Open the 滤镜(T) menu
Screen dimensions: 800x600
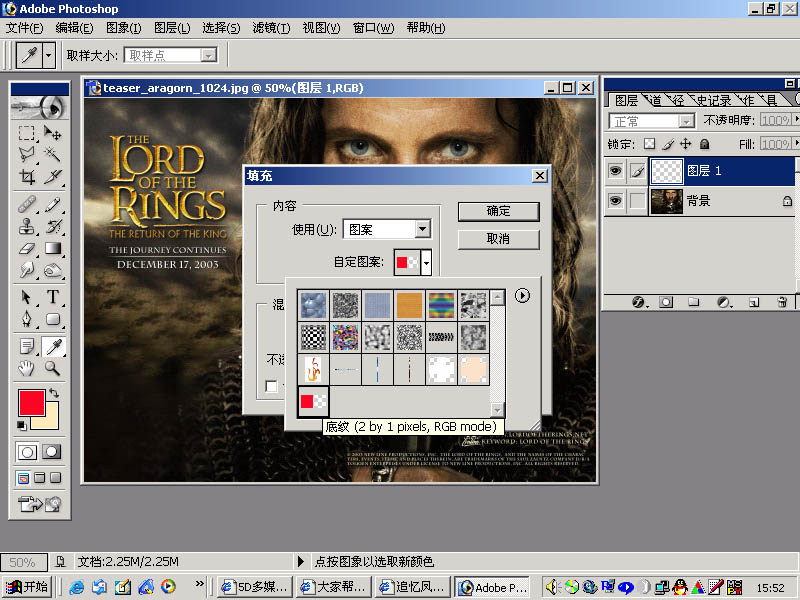[271, 28]
